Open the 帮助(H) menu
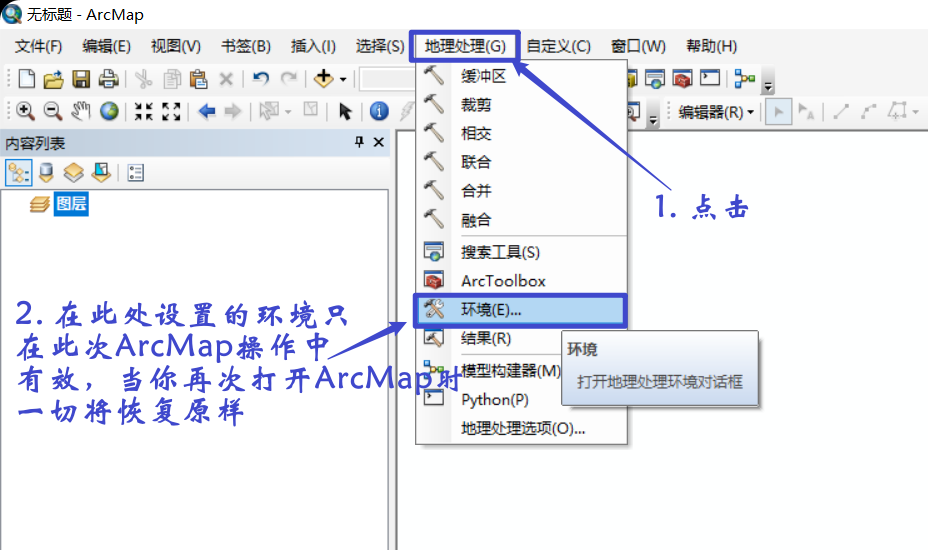This screenshot has width=928, height=550. pyautogui.click(x=711, y=46)
